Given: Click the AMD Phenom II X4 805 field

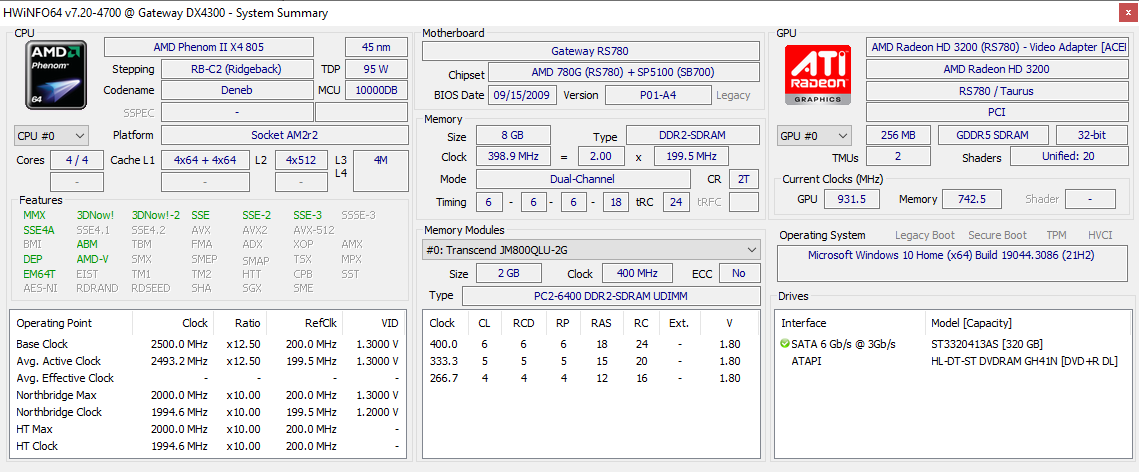Looking at the screenshot, I should coord(209,47).
